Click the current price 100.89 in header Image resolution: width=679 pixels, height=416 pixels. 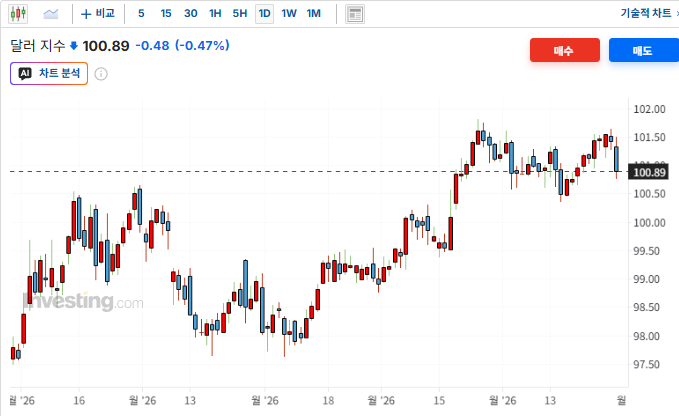pyautogui.click(x=106, y=46)
